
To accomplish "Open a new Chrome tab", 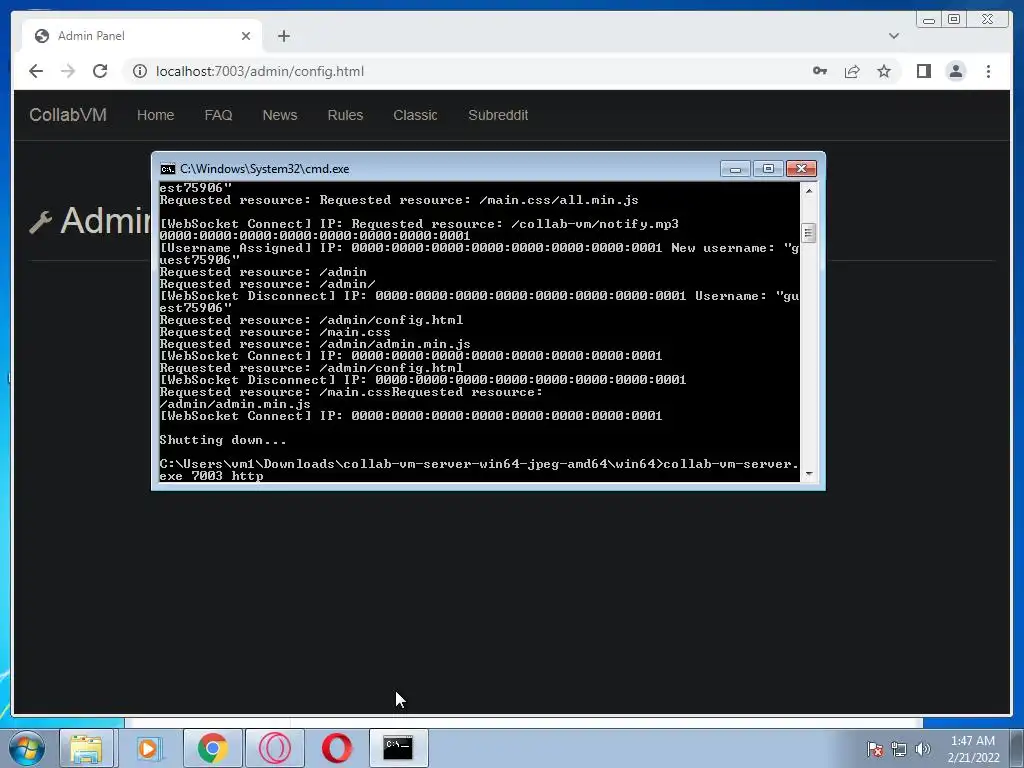I will click(x=283, y=36).
